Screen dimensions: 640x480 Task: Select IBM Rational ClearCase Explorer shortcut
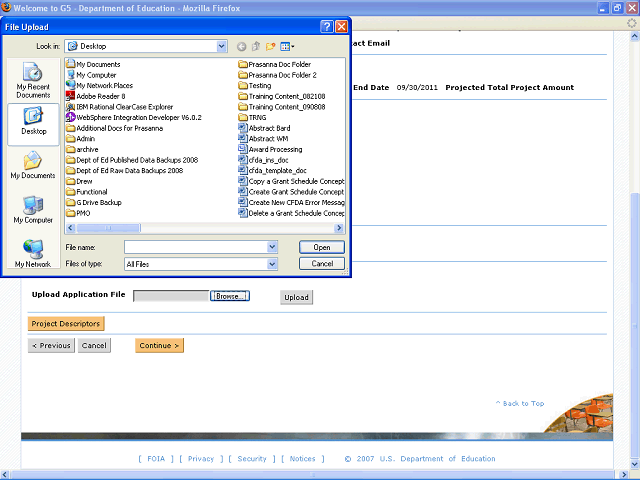click(x=119, y=107)
